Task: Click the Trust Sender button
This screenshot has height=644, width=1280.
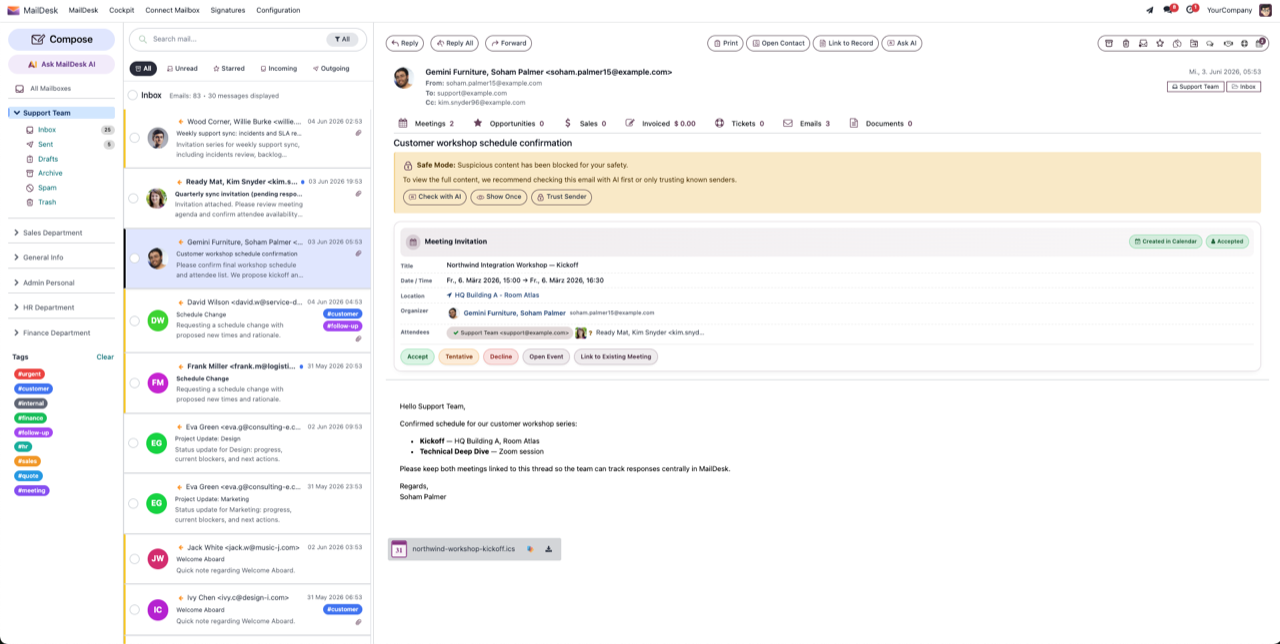Action: pyautogui.click(x=561, y=197)
